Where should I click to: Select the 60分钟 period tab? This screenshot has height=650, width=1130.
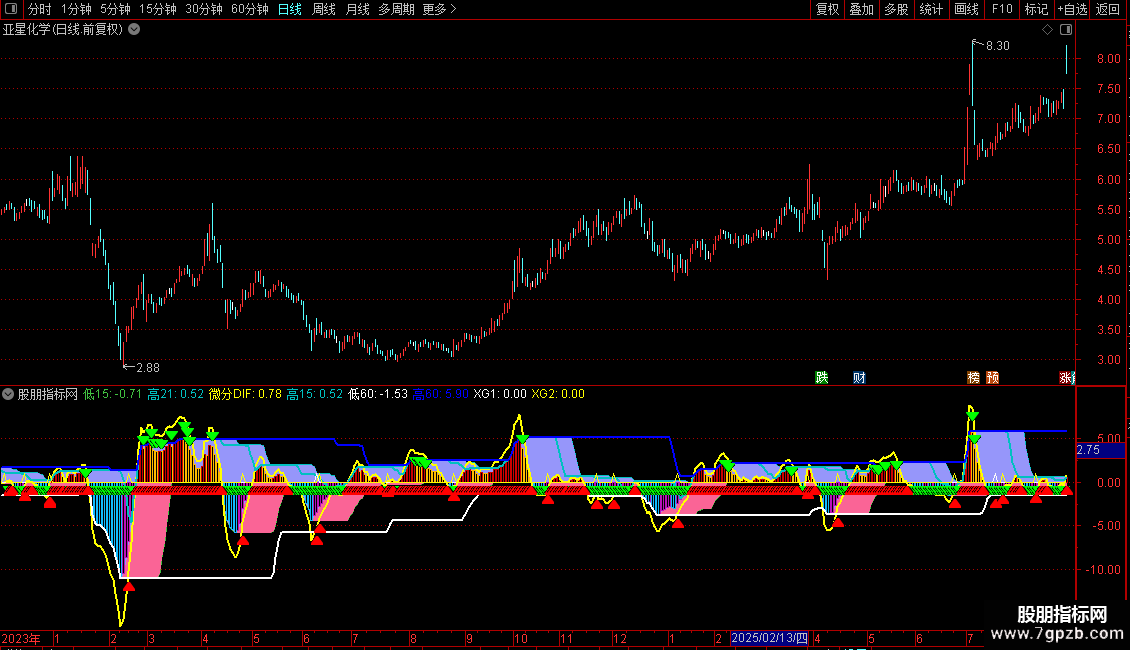point(249,9)
